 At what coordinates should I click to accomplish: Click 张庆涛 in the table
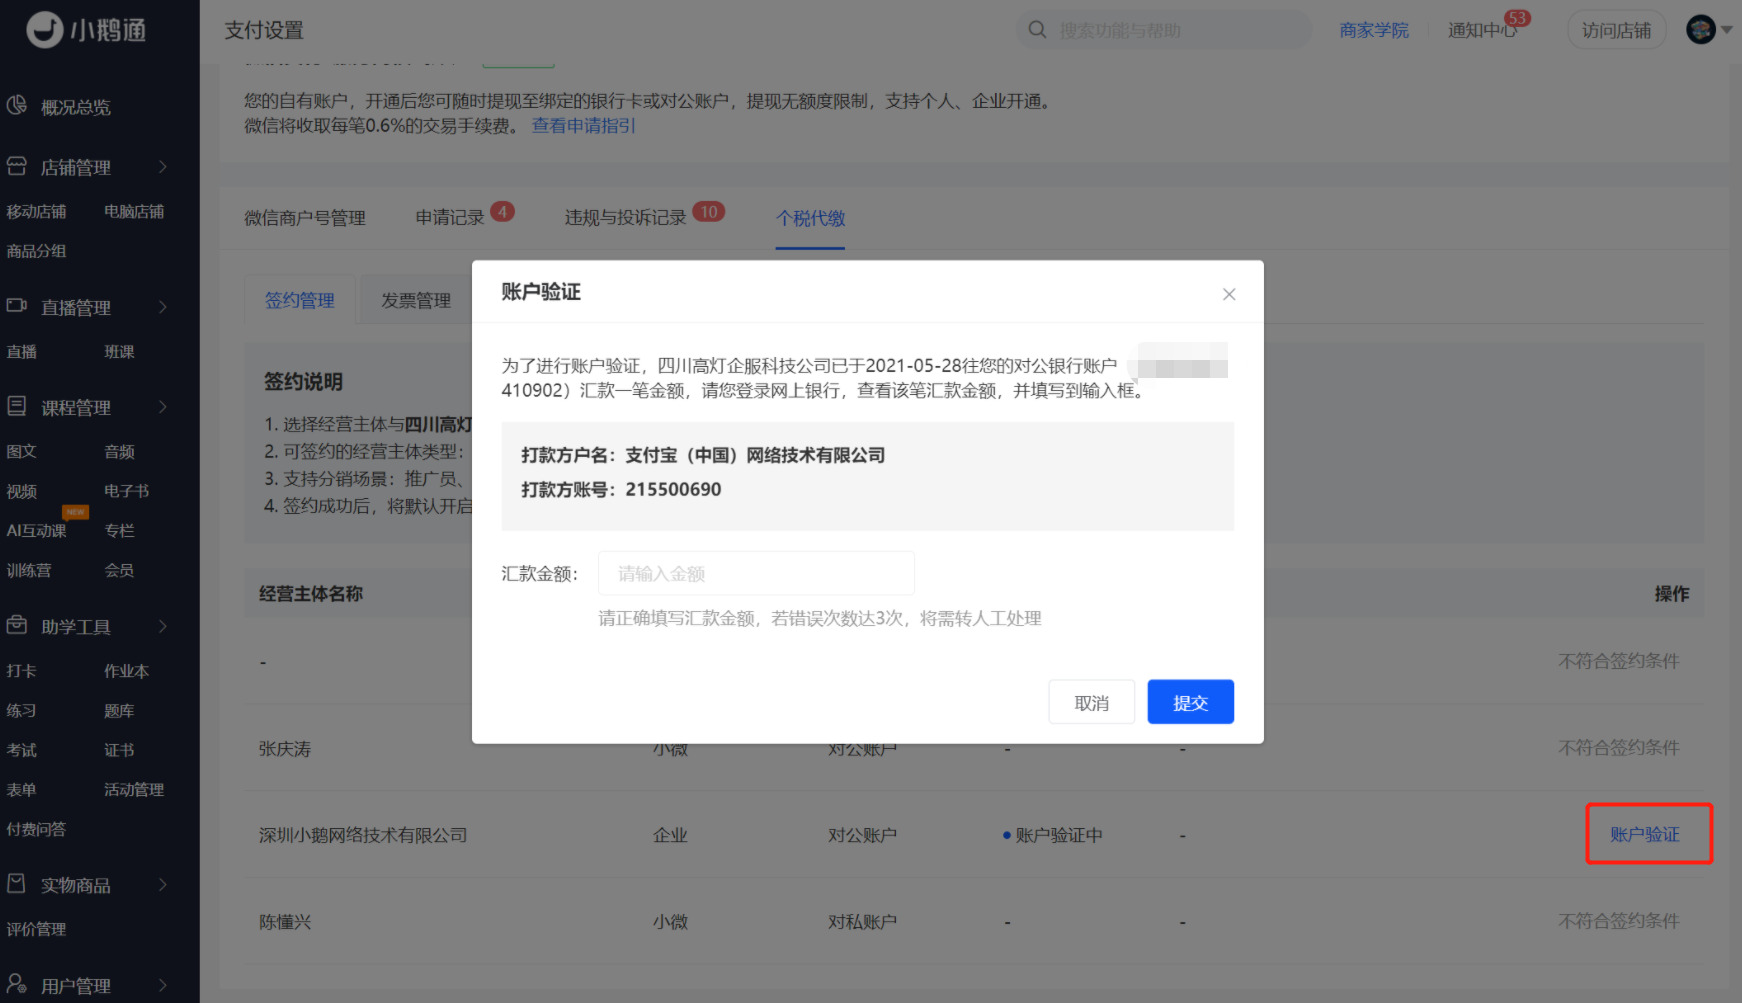[x=285, y=748]
